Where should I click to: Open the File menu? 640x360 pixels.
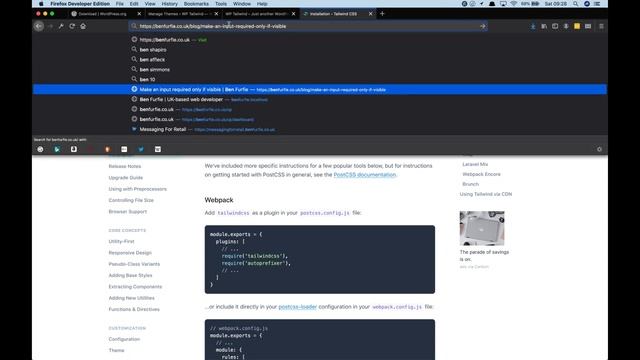click(120, 4)
